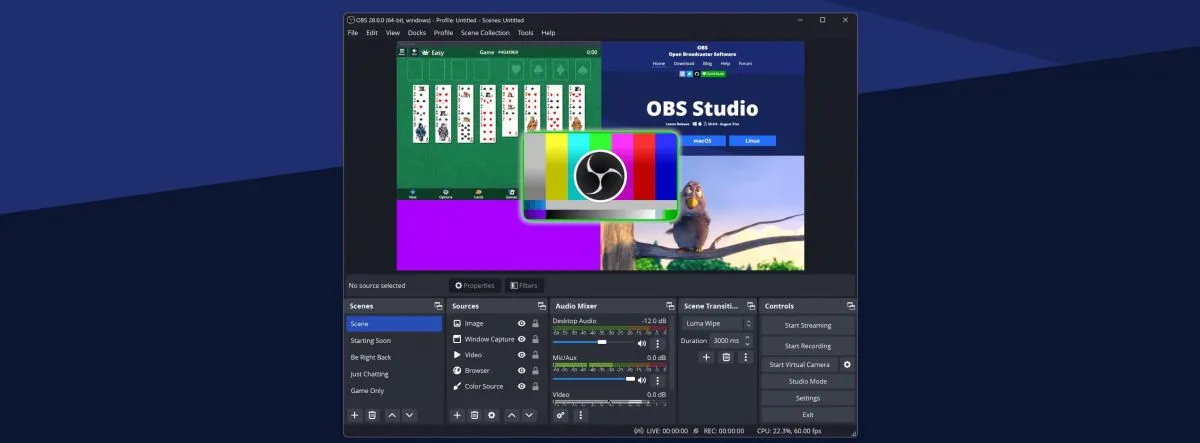Mute Desktop Audio speaker
This screenshot has width=1200, height=443.
click(642, 343)
